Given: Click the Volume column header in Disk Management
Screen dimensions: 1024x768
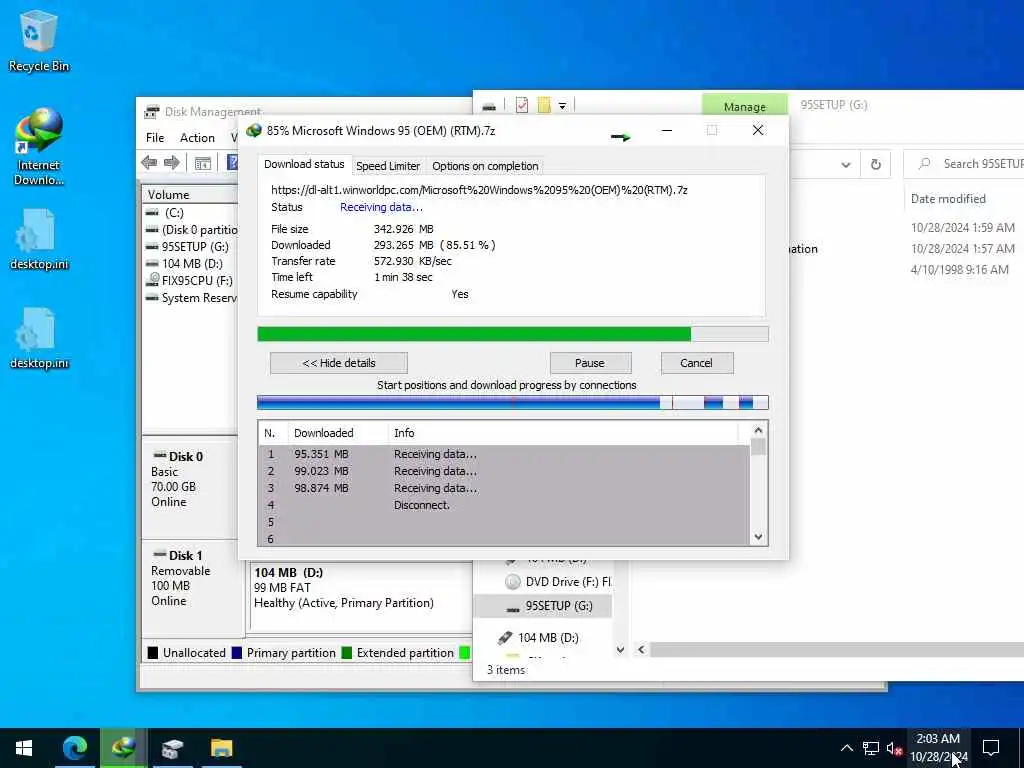Looking at the screenshot, I should [190, 195].
